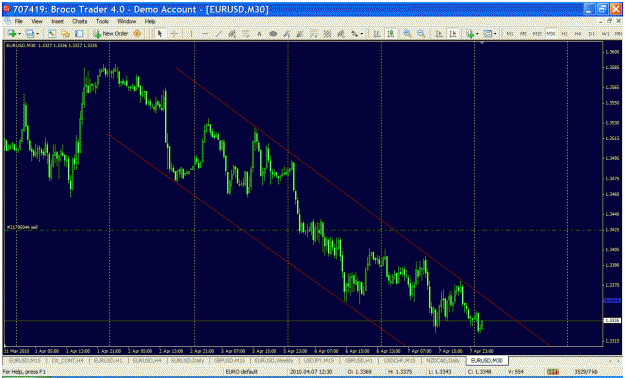Select the H4 timeframe button

[x=578, y=34]
